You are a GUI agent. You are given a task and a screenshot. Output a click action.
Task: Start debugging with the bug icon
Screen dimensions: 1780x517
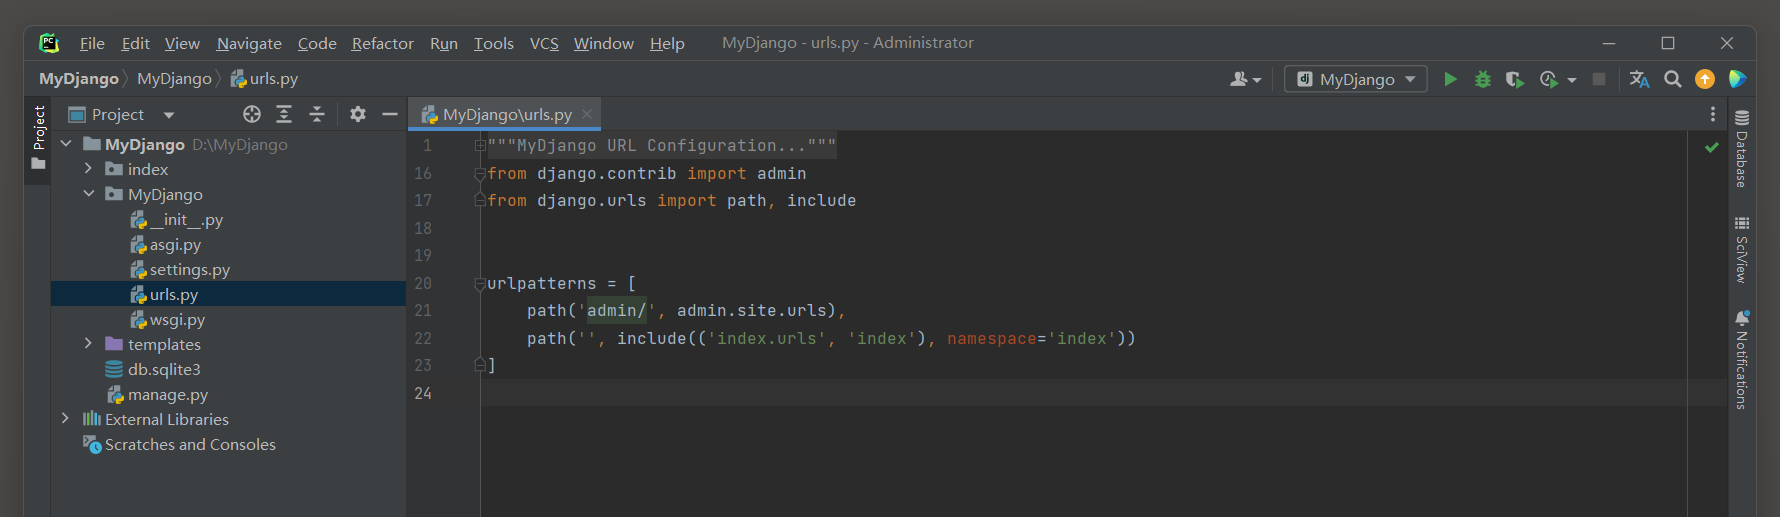click(x=1483, y=79)
